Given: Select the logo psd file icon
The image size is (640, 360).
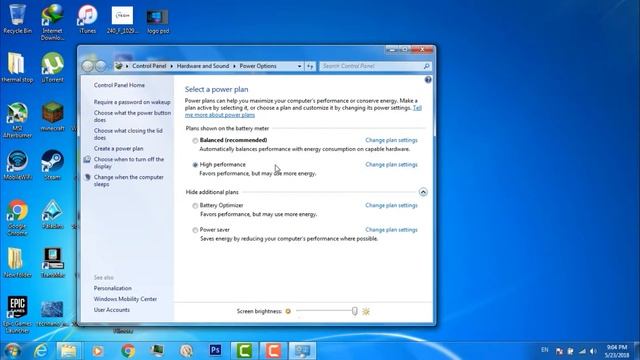Looking at the screenshot, I should [158, 20].
